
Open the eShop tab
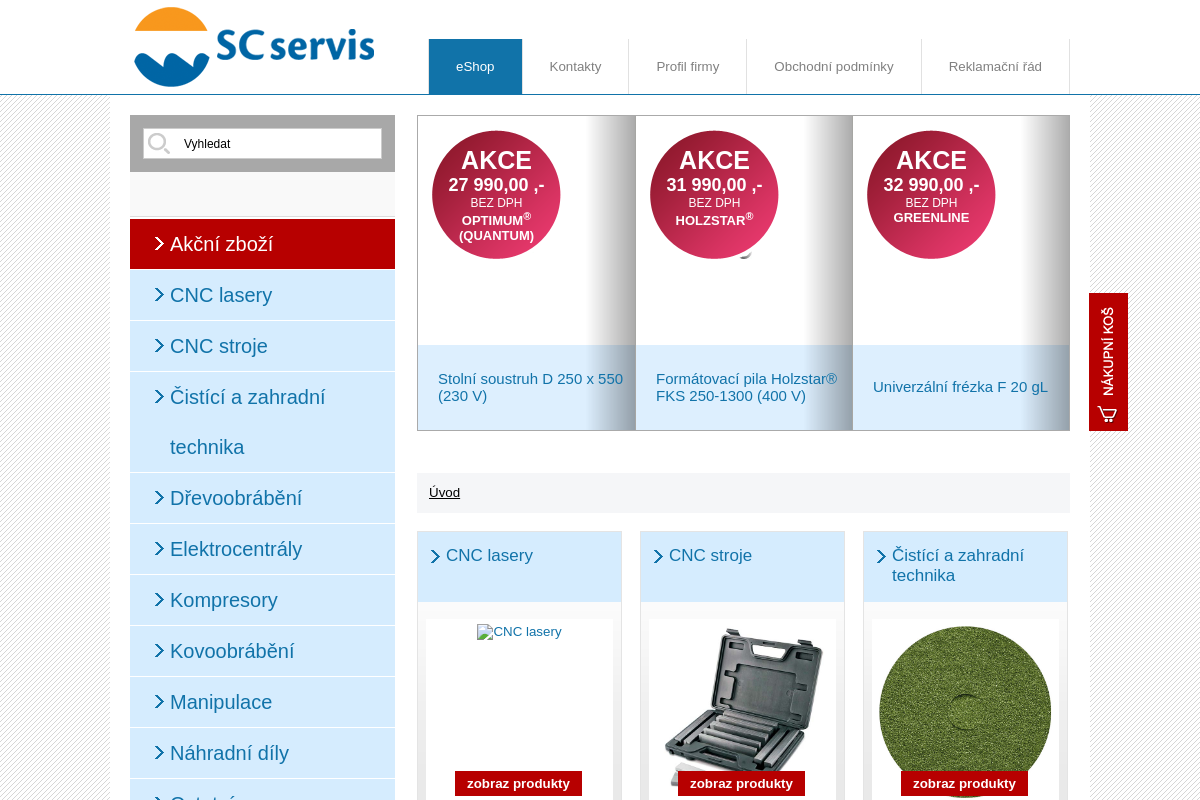coord(475,67)
